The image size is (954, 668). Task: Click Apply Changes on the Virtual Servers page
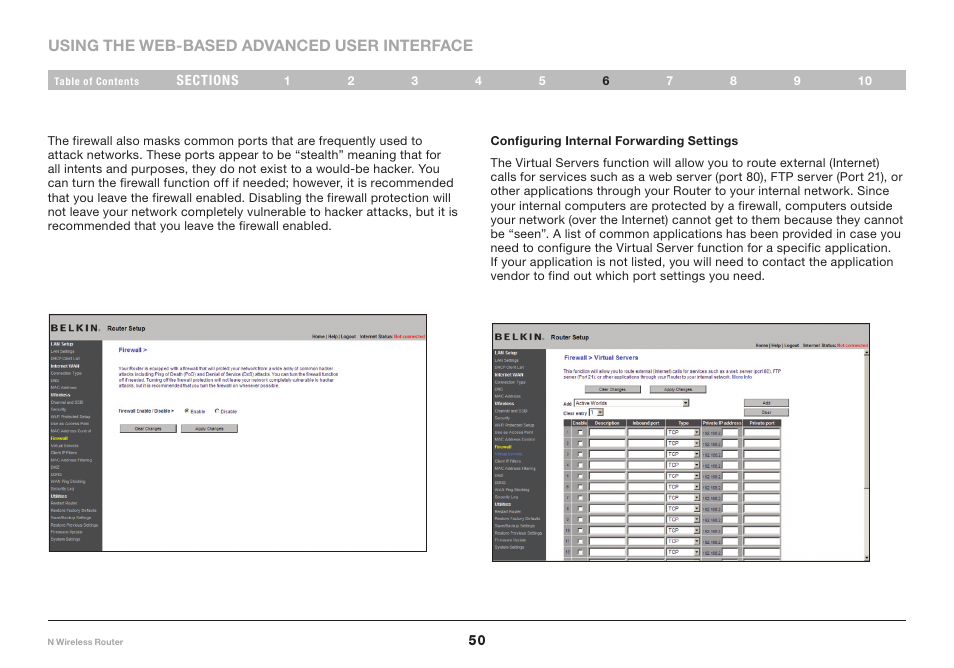click(678, 389)
